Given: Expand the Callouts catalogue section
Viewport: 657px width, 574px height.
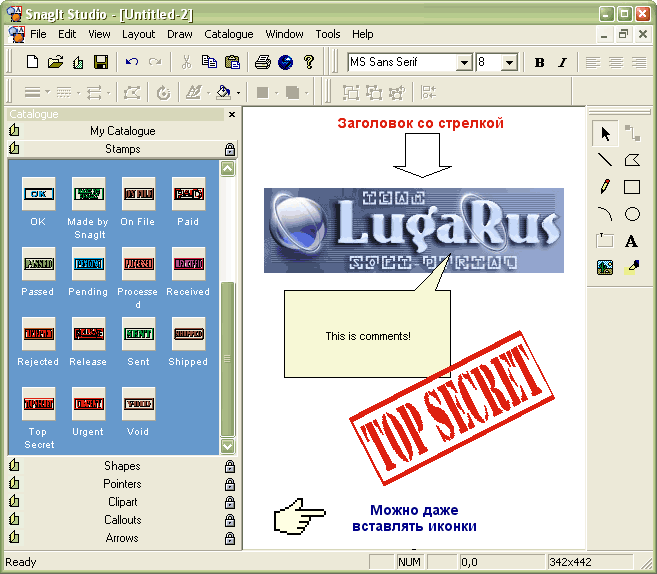Looking at the screenshot, I should click(122, 520).
